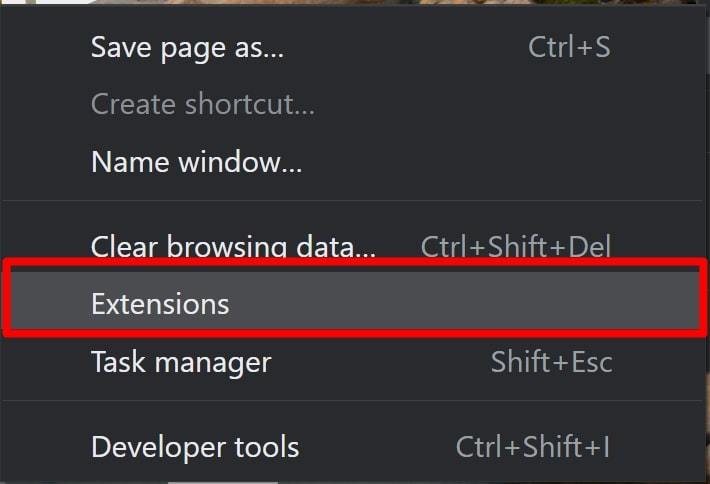Image resolution: width=710 pixels, height=484 pixels.
Task: Click the word 'Extensions' in highlighted row
Action: pyautogui.click(x=160, y=303)
